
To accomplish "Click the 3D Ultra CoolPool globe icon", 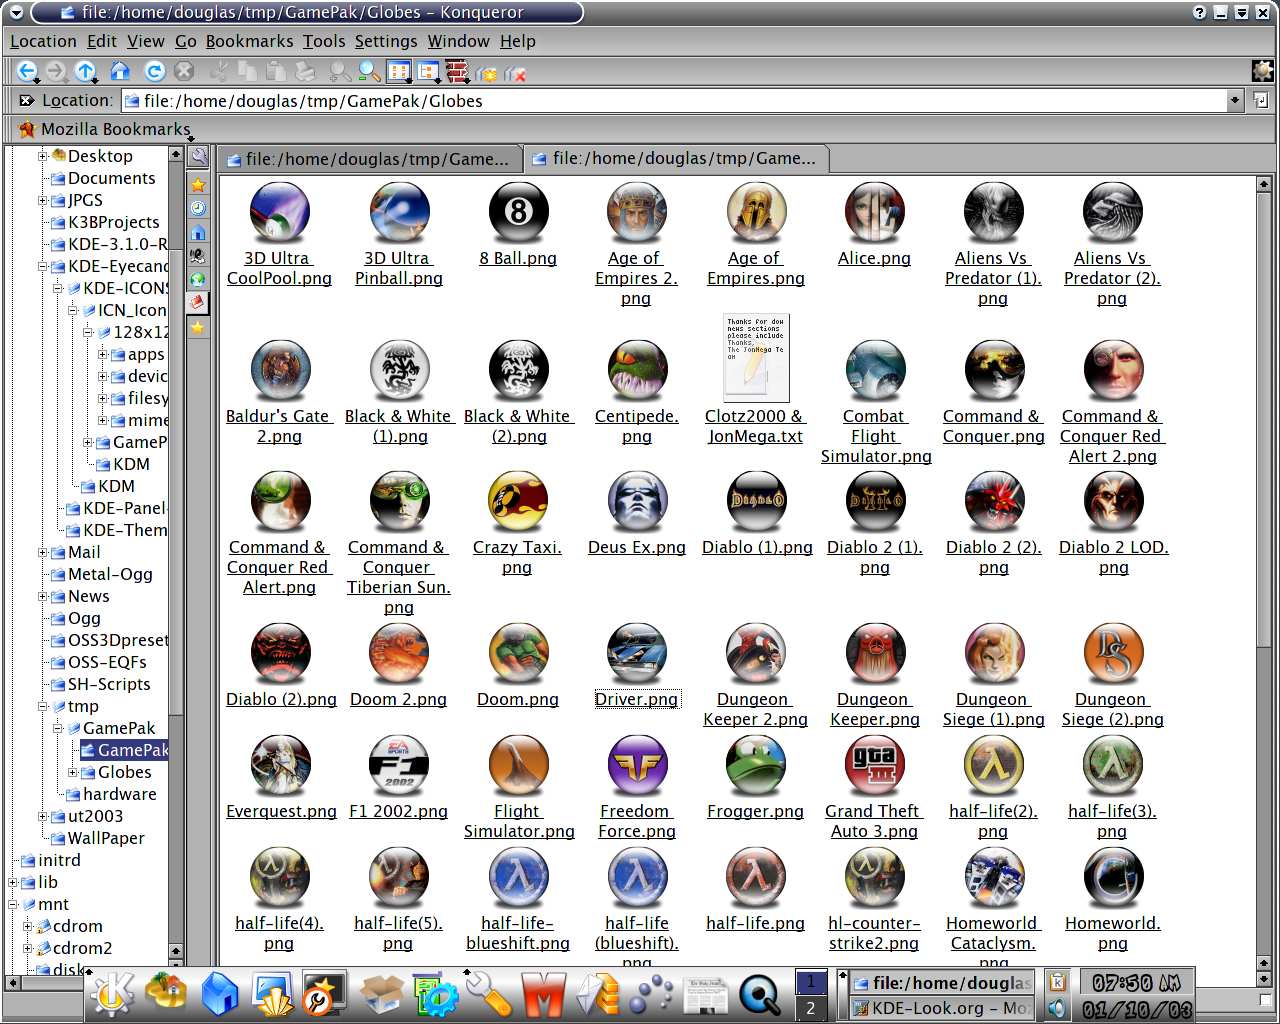I will [279, 212].
